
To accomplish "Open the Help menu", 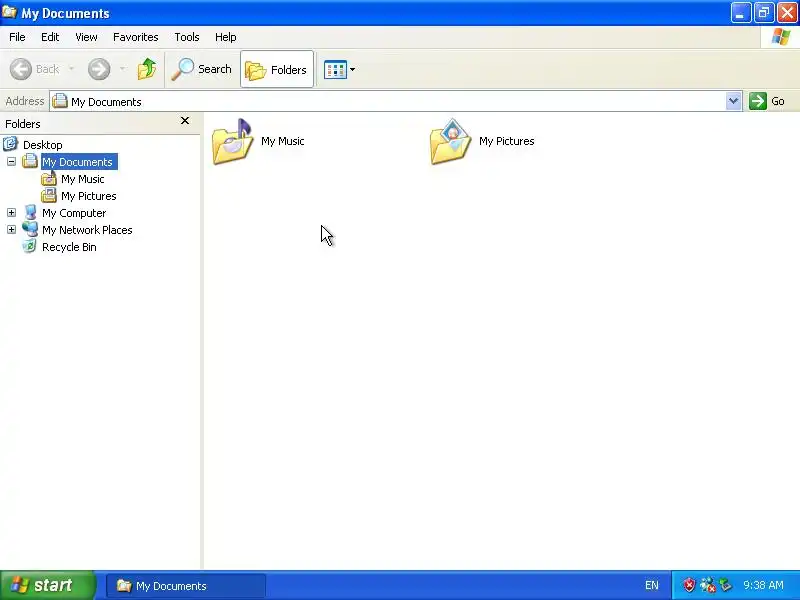I will point(226,37).
